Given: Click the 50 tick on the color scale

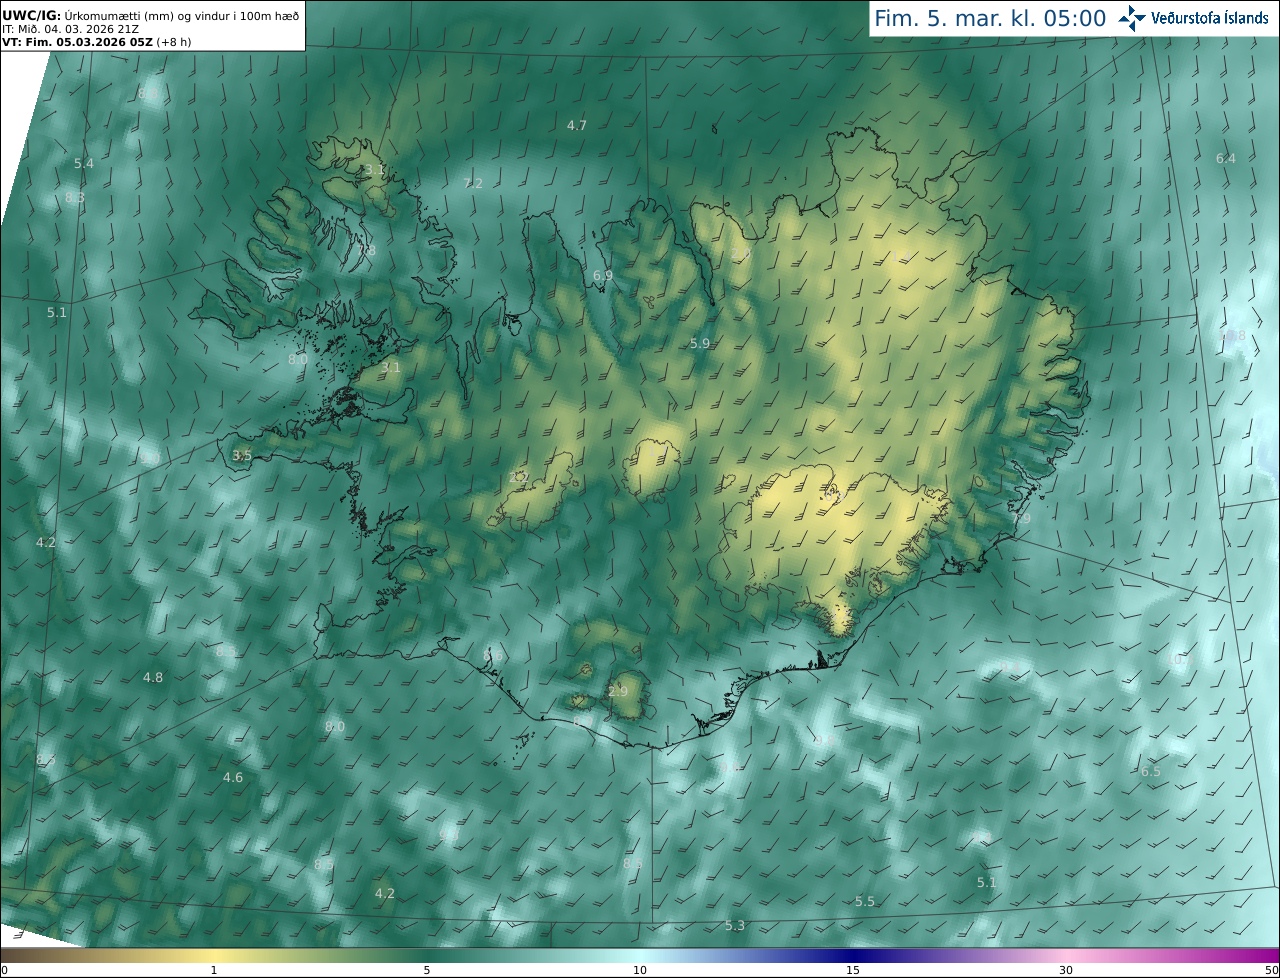Looking at the screenshot, I should [1272, 970].
